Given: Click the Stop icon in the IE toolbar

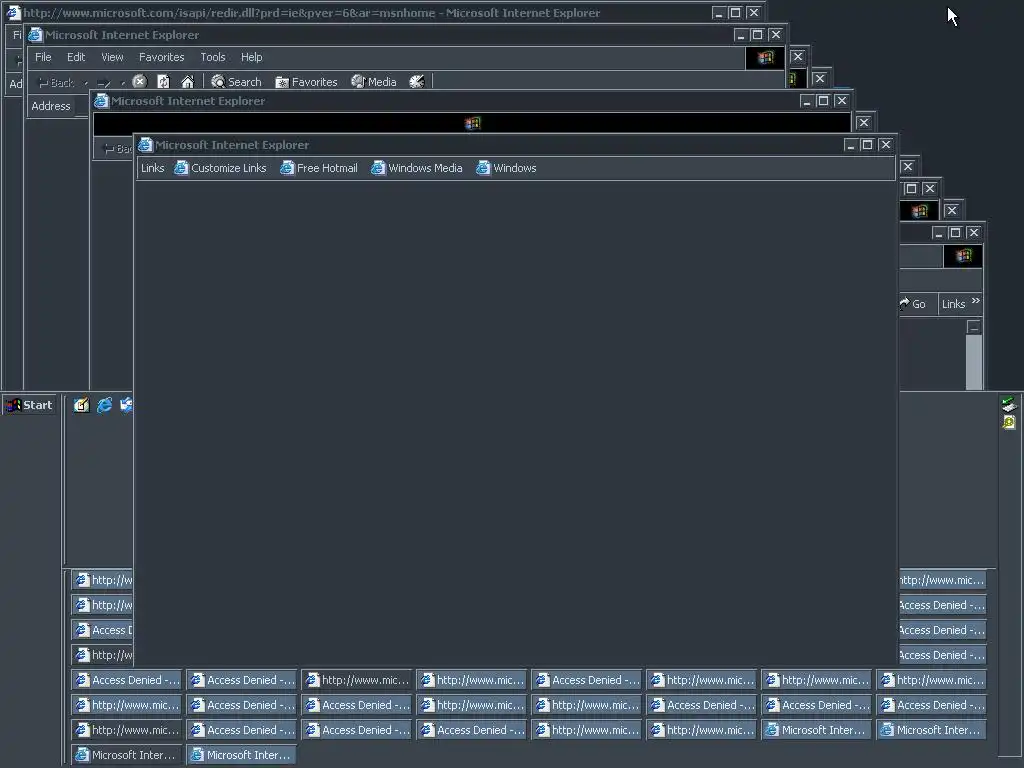Looking at the screenshot, I should tap(139, 82).
